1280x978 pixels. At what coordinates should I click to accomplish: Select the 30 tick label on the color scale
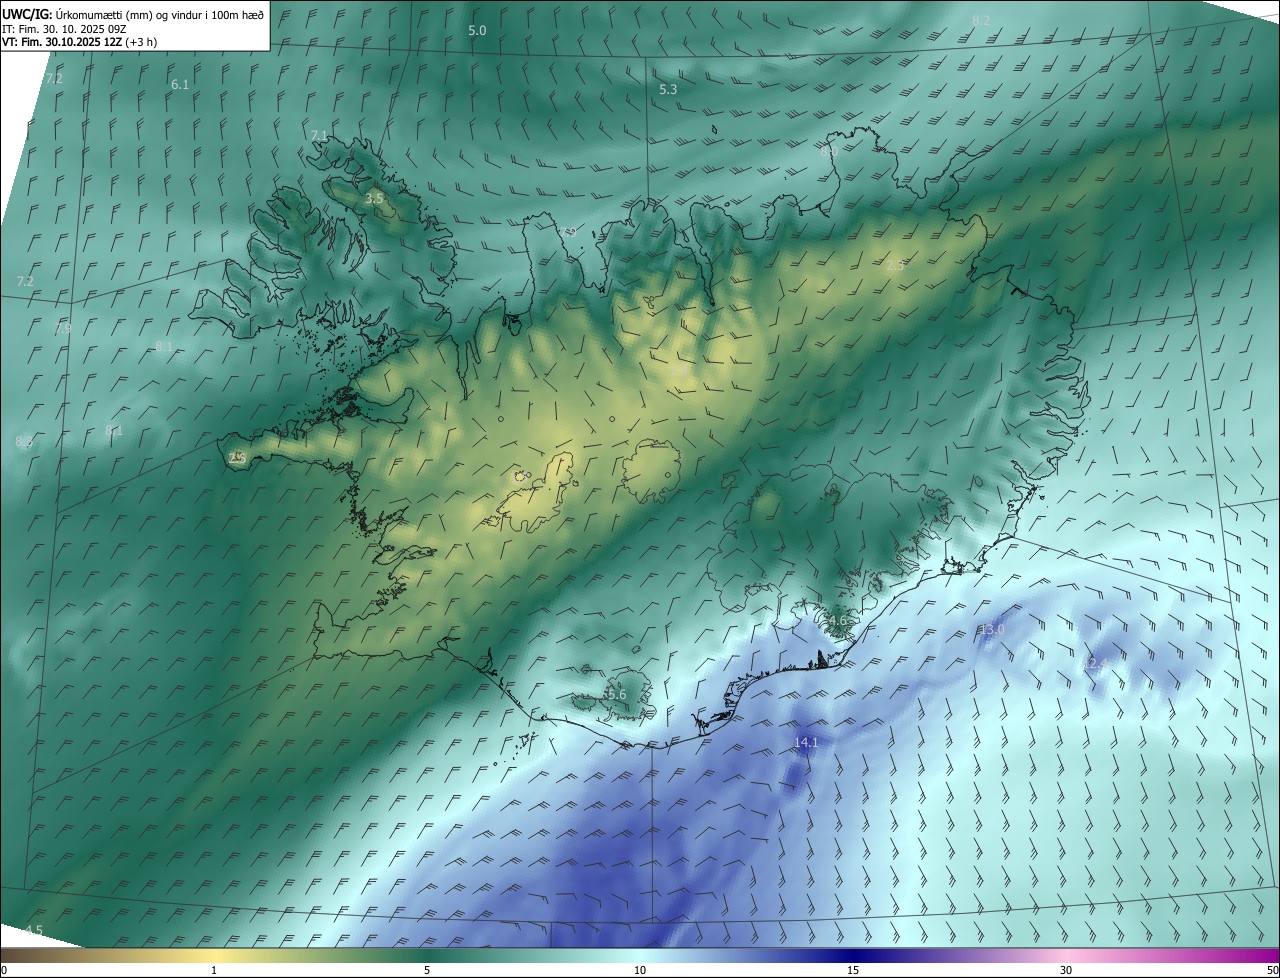(x=1066, y=970)
